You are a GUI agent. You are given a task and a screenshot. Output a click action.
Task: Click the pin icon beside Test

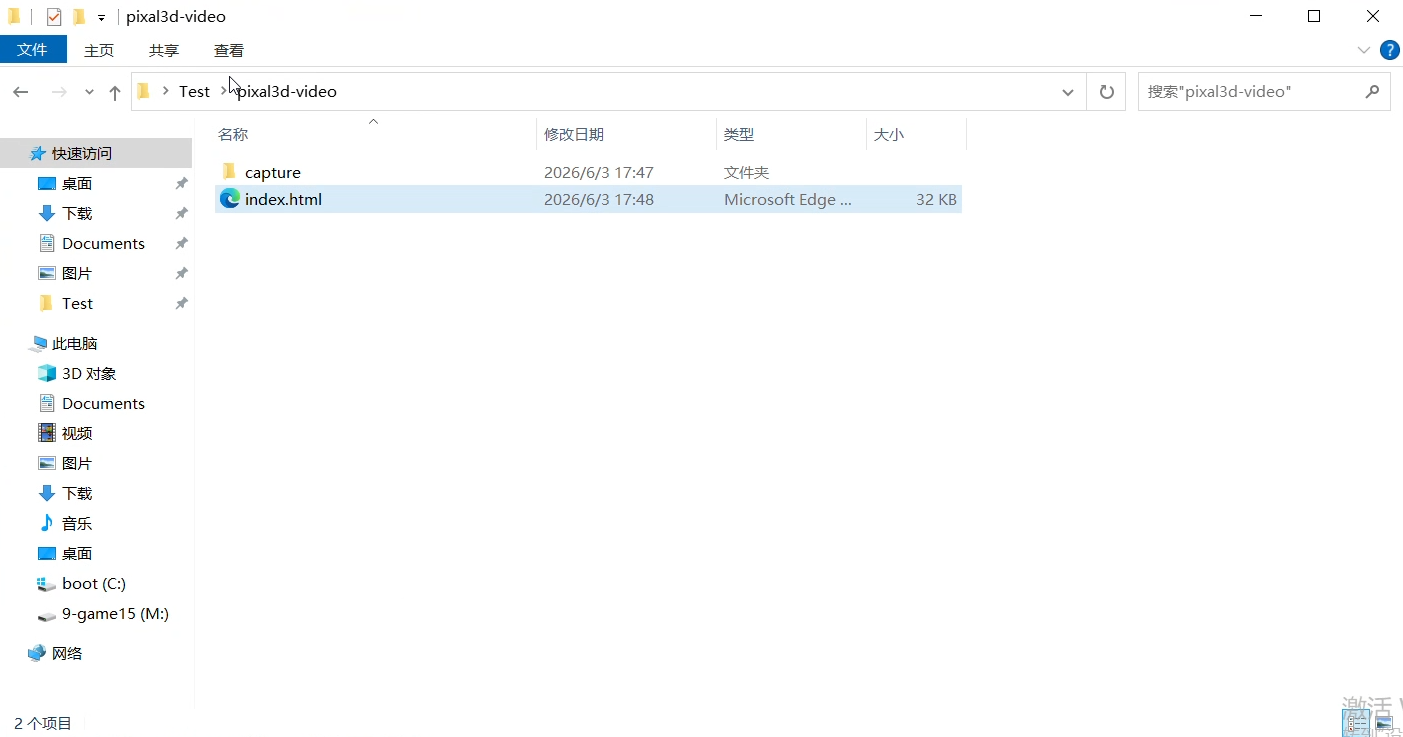[181, 304]
